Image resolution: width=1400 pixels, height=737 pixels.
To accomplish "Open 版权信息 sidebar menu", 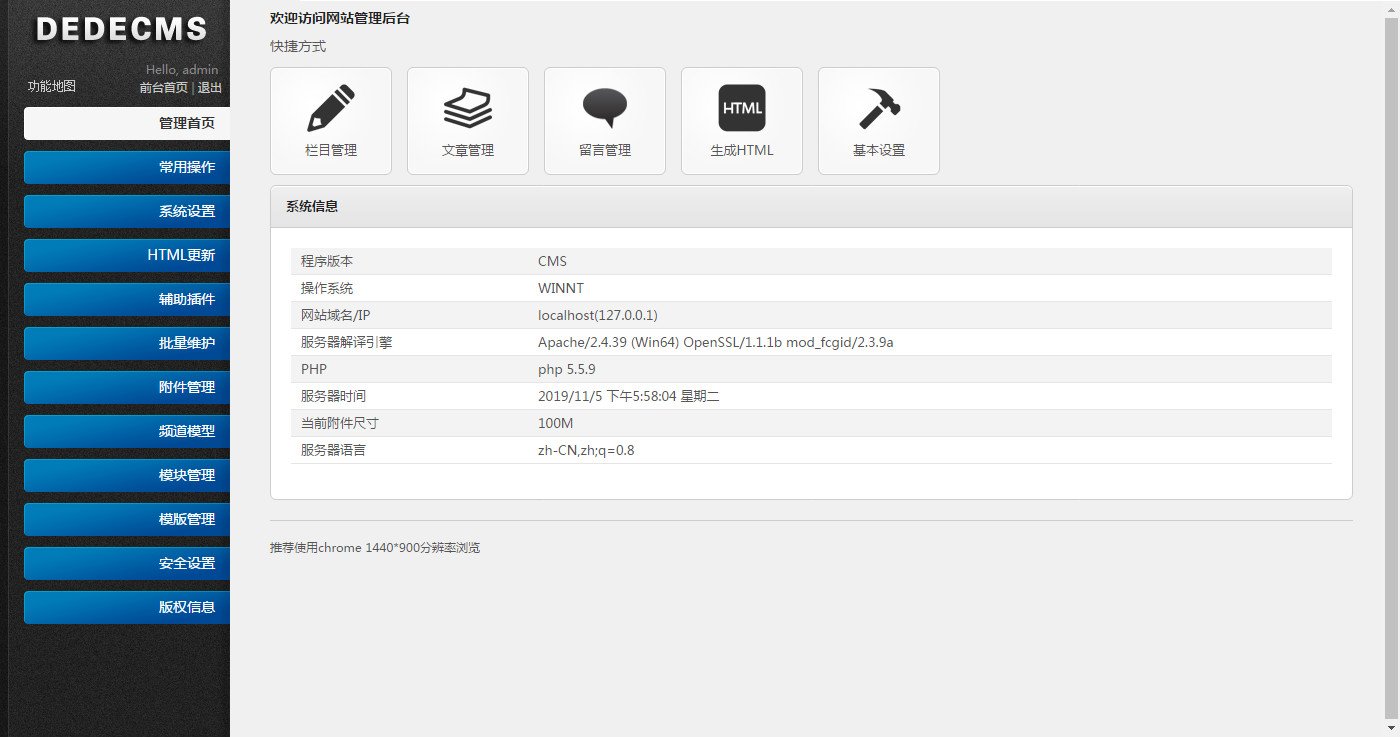I will 127,608.
